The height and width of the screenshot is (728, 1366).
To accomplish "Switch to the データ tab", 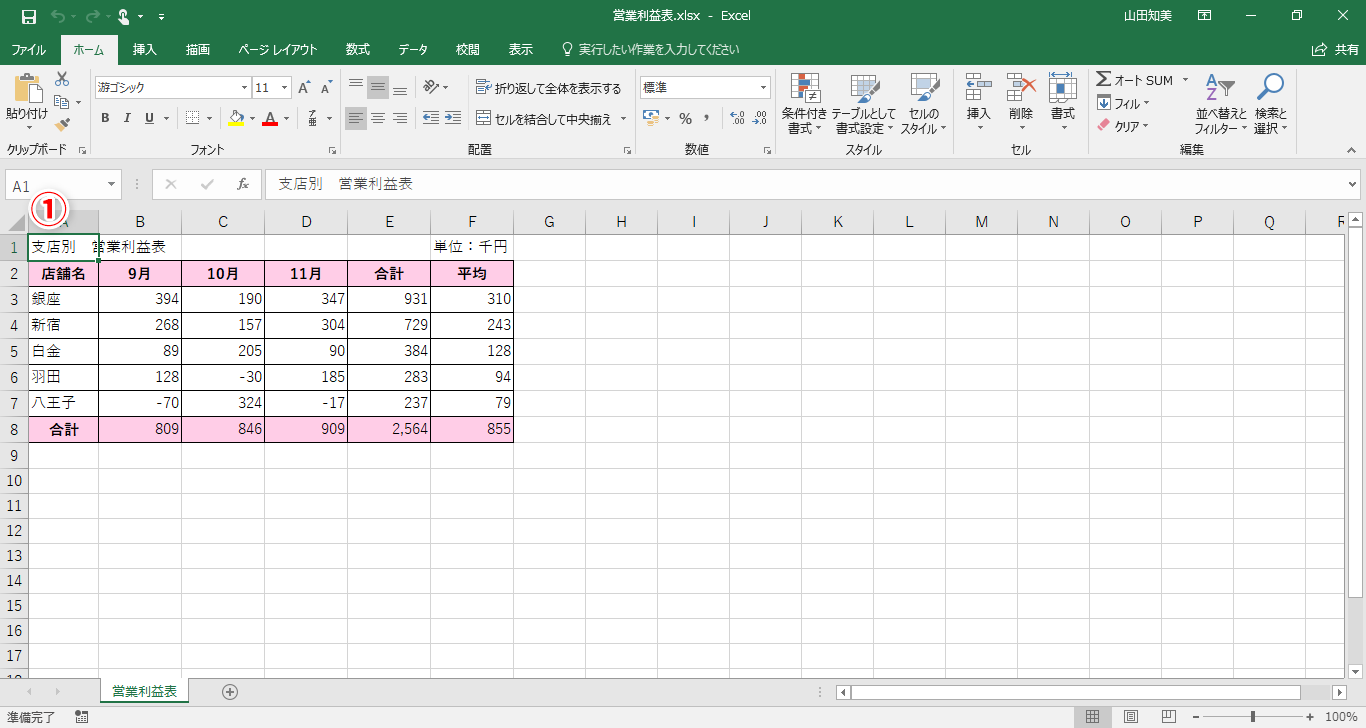I will 413,50.
